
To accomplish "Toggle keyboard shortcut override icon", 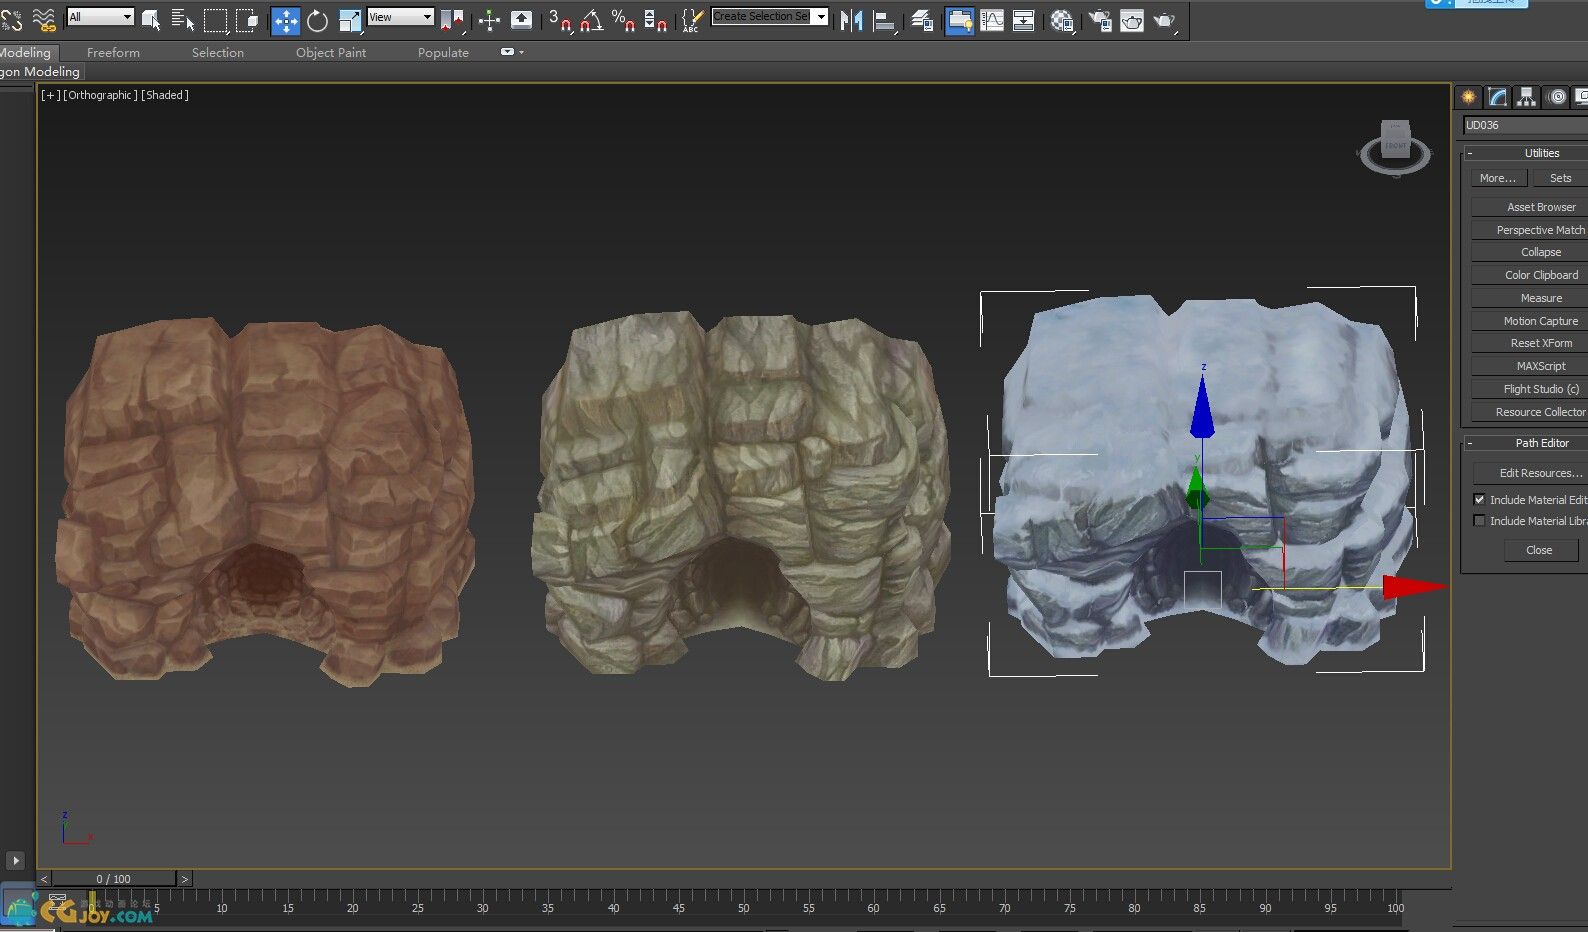I will click(521, 20).
